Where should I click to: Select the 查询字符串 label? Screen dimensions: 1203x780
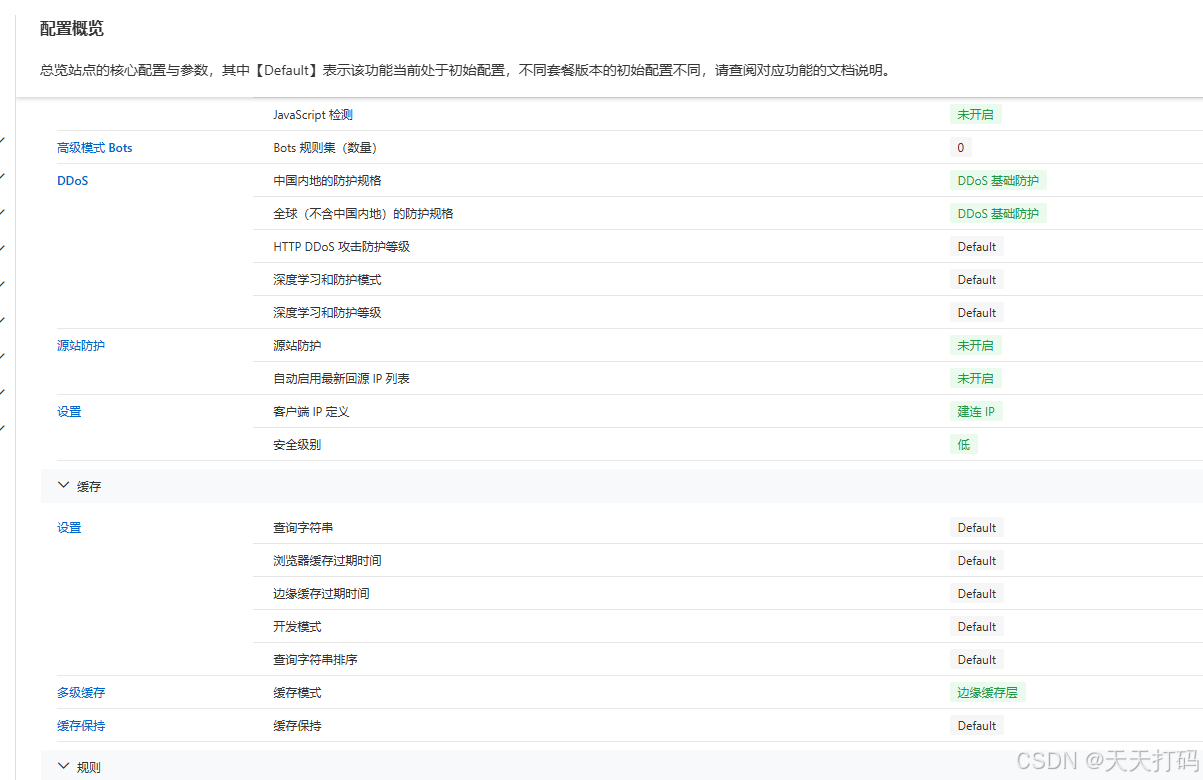point(303,528)
